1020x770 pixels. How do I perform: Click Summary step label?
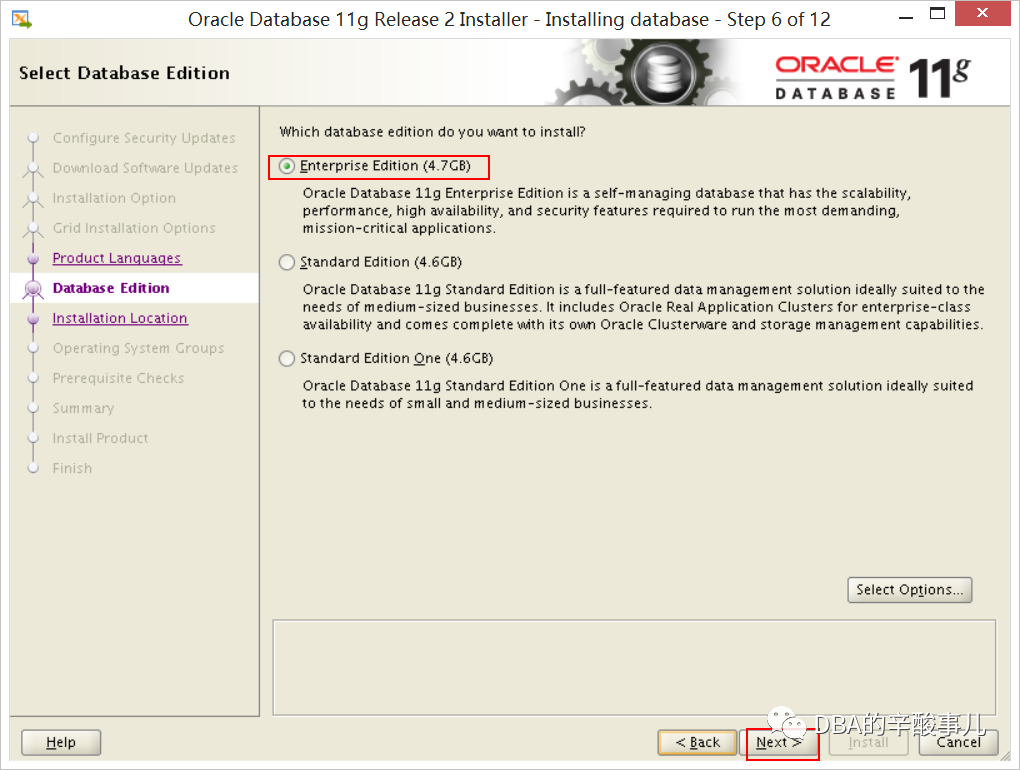point(83,408)
